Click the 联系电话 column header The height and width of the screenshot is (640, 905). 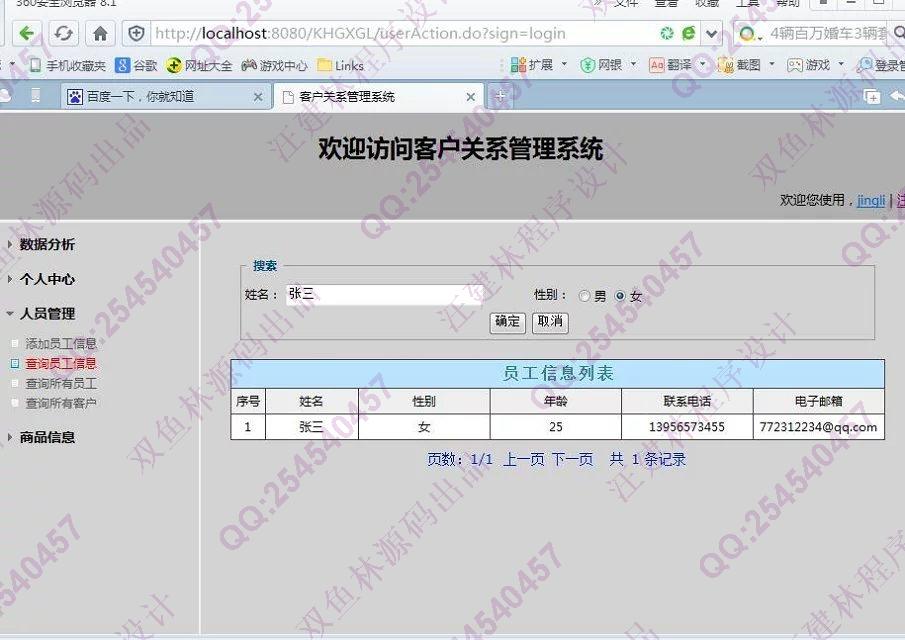(687, 401)
